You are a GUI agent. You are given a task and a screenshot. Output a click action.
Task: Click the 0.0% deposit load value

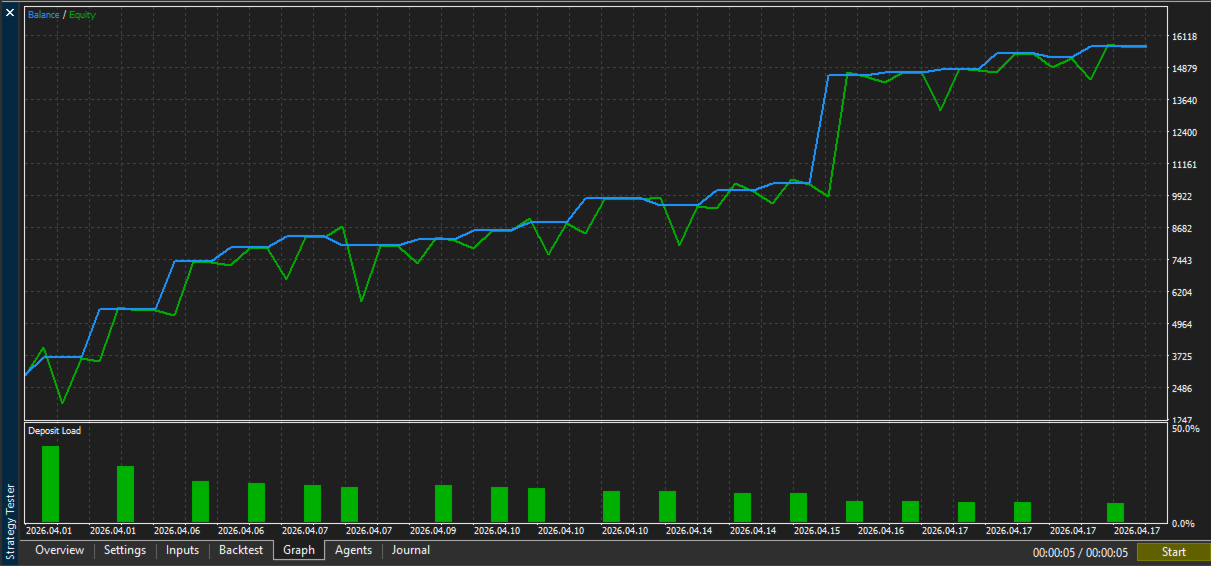pos(1183,523)
